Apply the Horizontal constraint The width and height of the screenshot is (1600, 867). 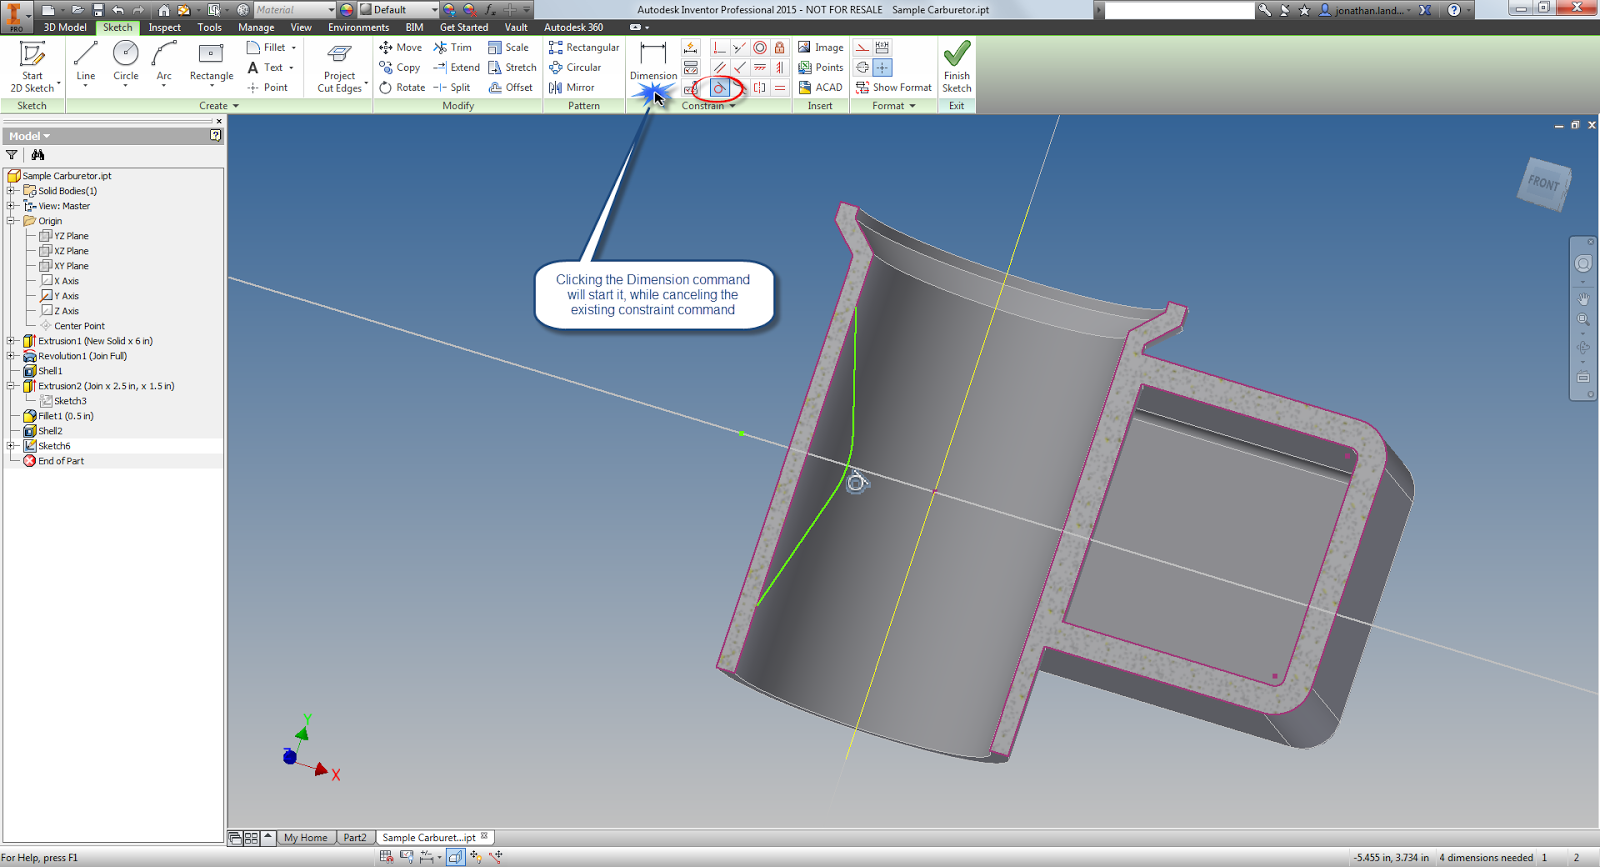[760, 67]
